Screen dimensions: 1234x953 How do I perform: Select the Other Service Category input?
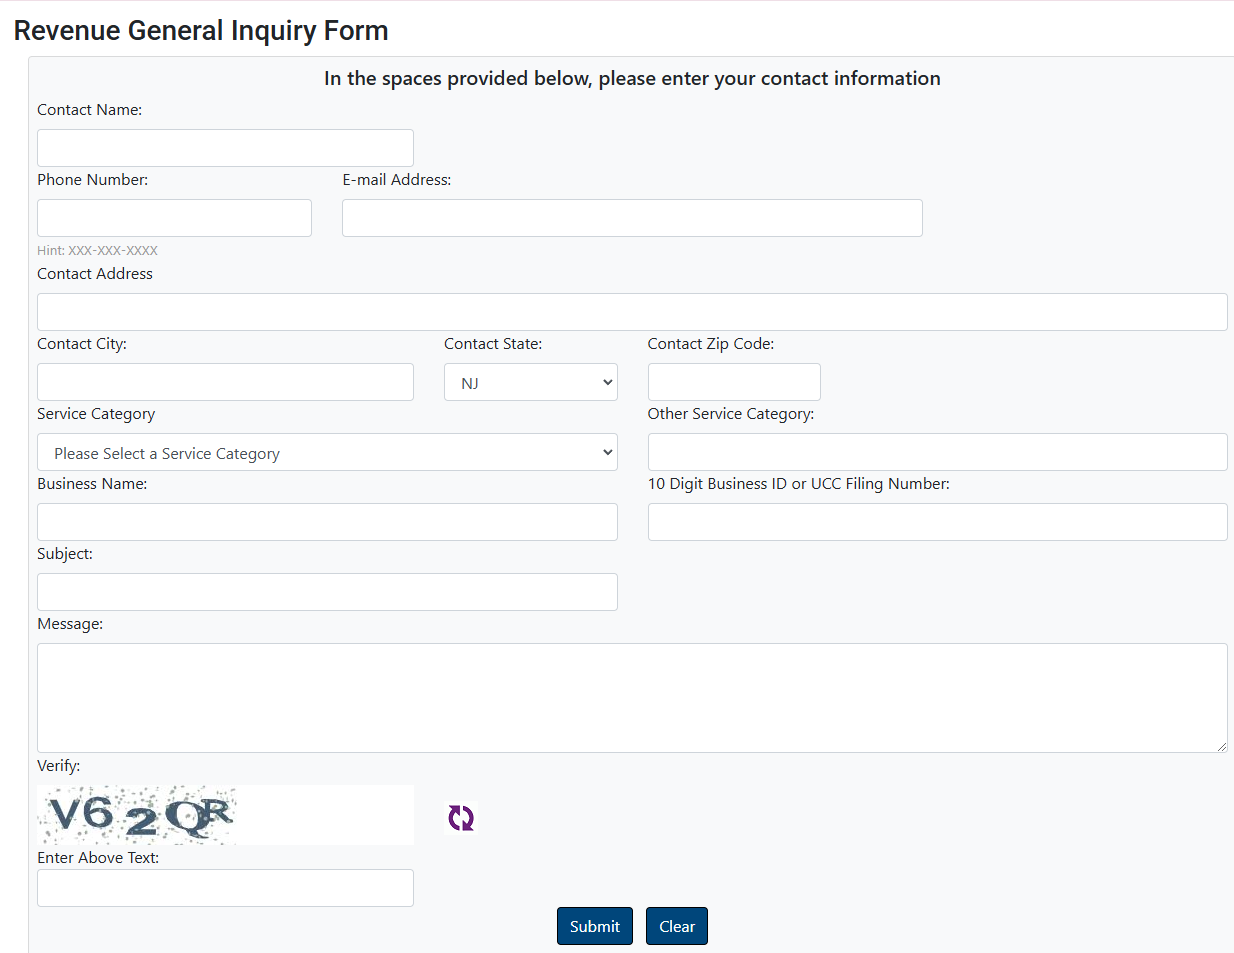(938, 452)
